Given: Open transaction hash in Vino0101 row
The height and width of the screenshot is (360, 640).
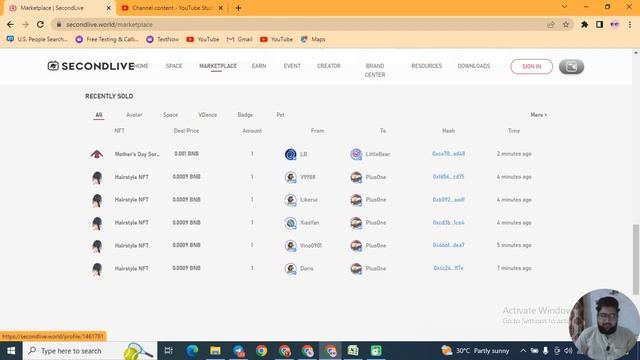Looking at the screenshot, I should click(448, 245).
